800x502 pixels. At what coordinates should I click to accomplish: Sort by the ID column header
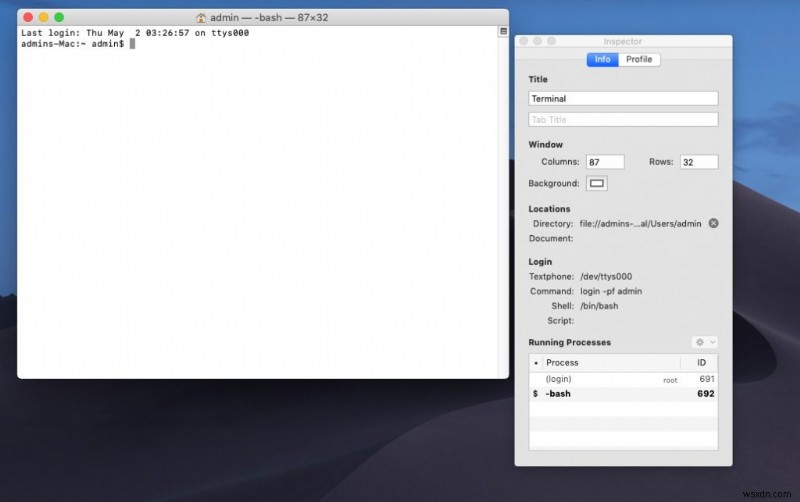pos(699,363)
